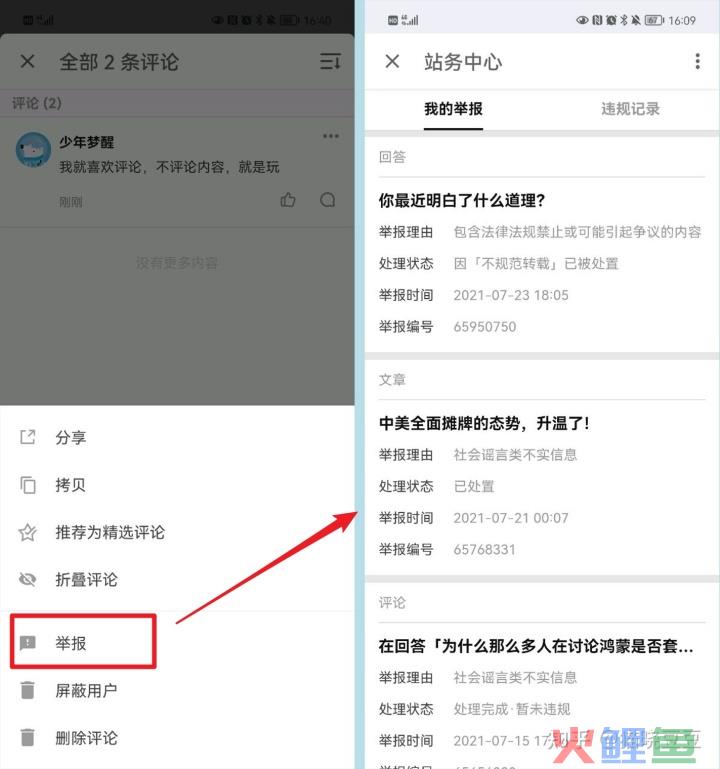The width and height of the screenshot is (720, 769).
Task: Choose 删除评论 from the menu
Action: click(x=86, y=738)
